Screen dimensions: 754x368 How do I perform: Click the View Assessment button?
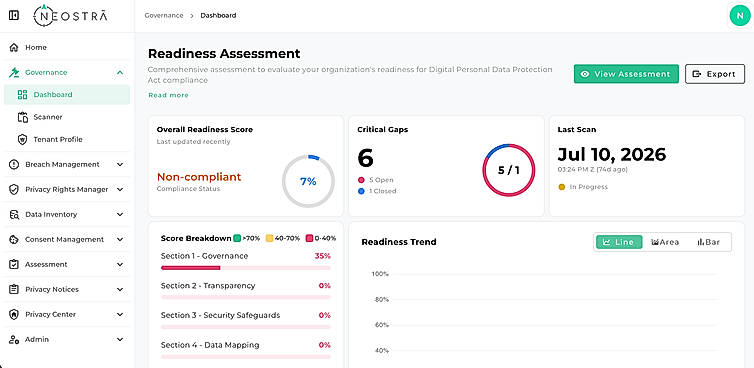pyautogui.click(x=626, y=74)
